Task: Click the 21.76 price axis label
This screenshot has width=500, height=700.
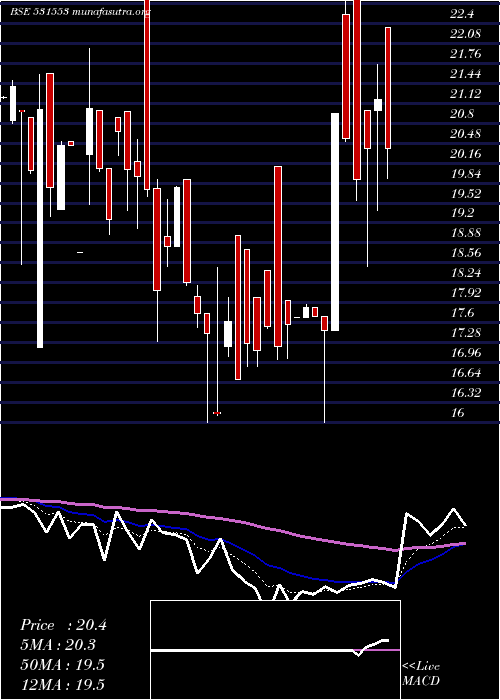Action: coord(466,54)
